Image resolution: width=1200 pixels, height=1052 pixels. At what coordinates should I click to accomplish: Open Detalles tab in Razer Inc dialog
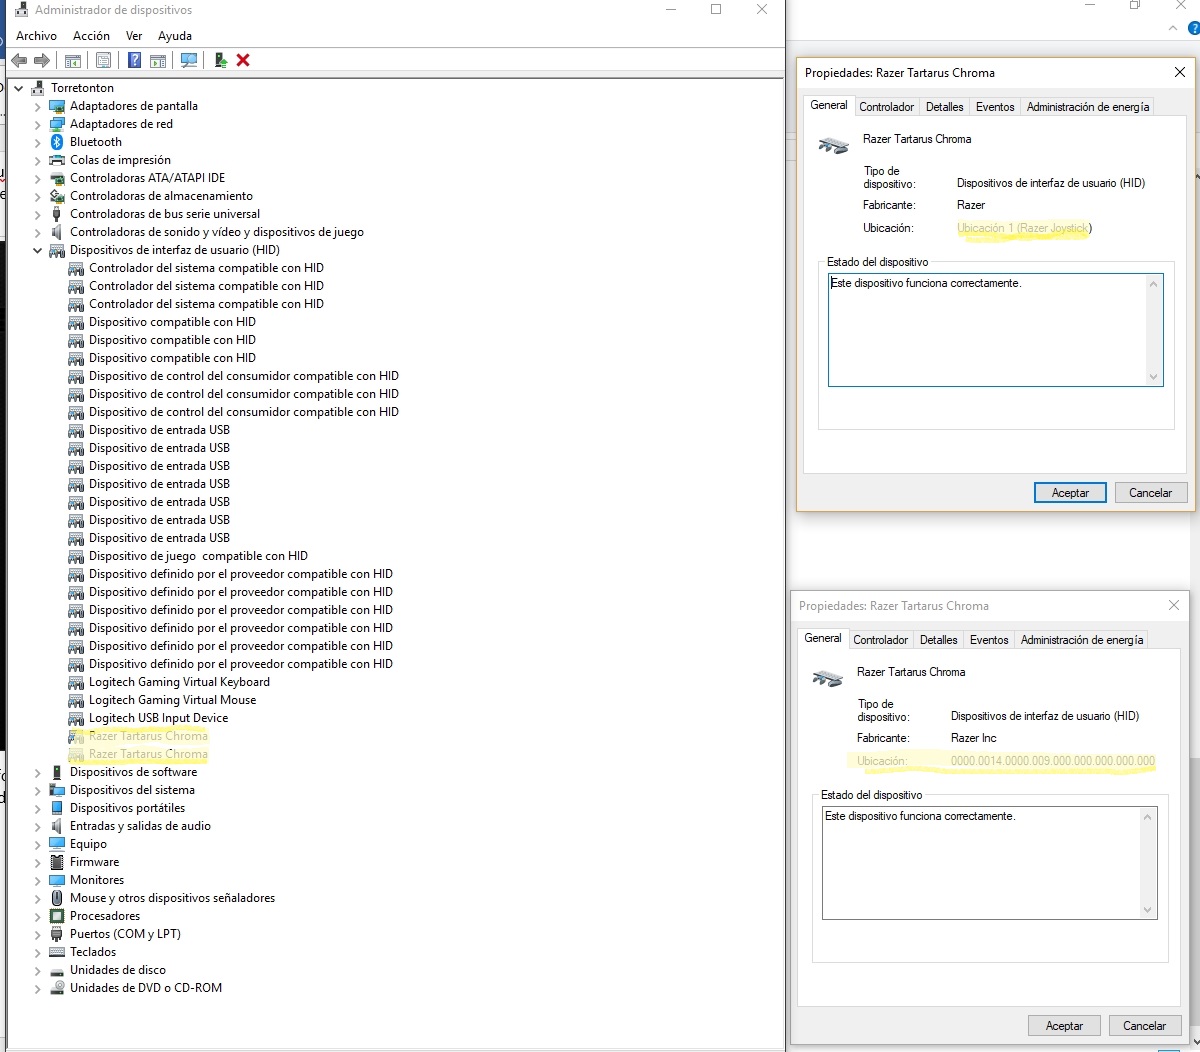click(939, 640)
